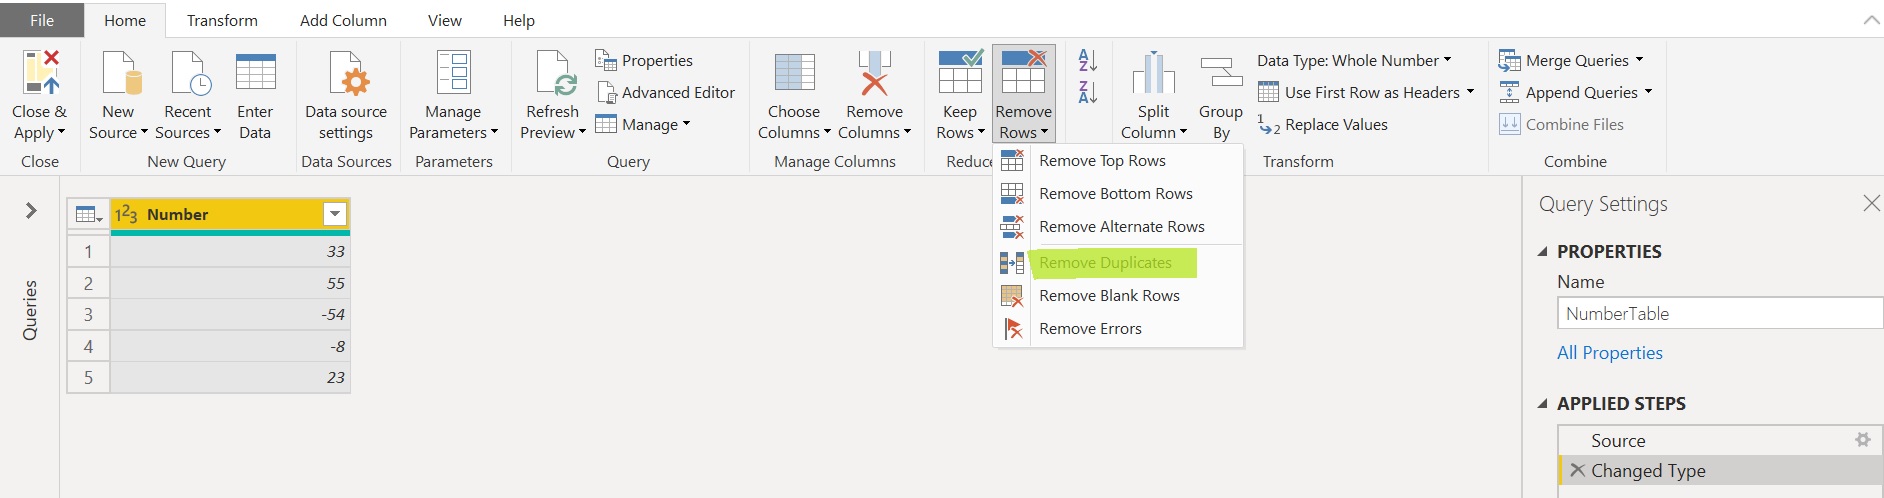
Task: Collapse the PROPERTIES section
Action: click(1542, 252)
